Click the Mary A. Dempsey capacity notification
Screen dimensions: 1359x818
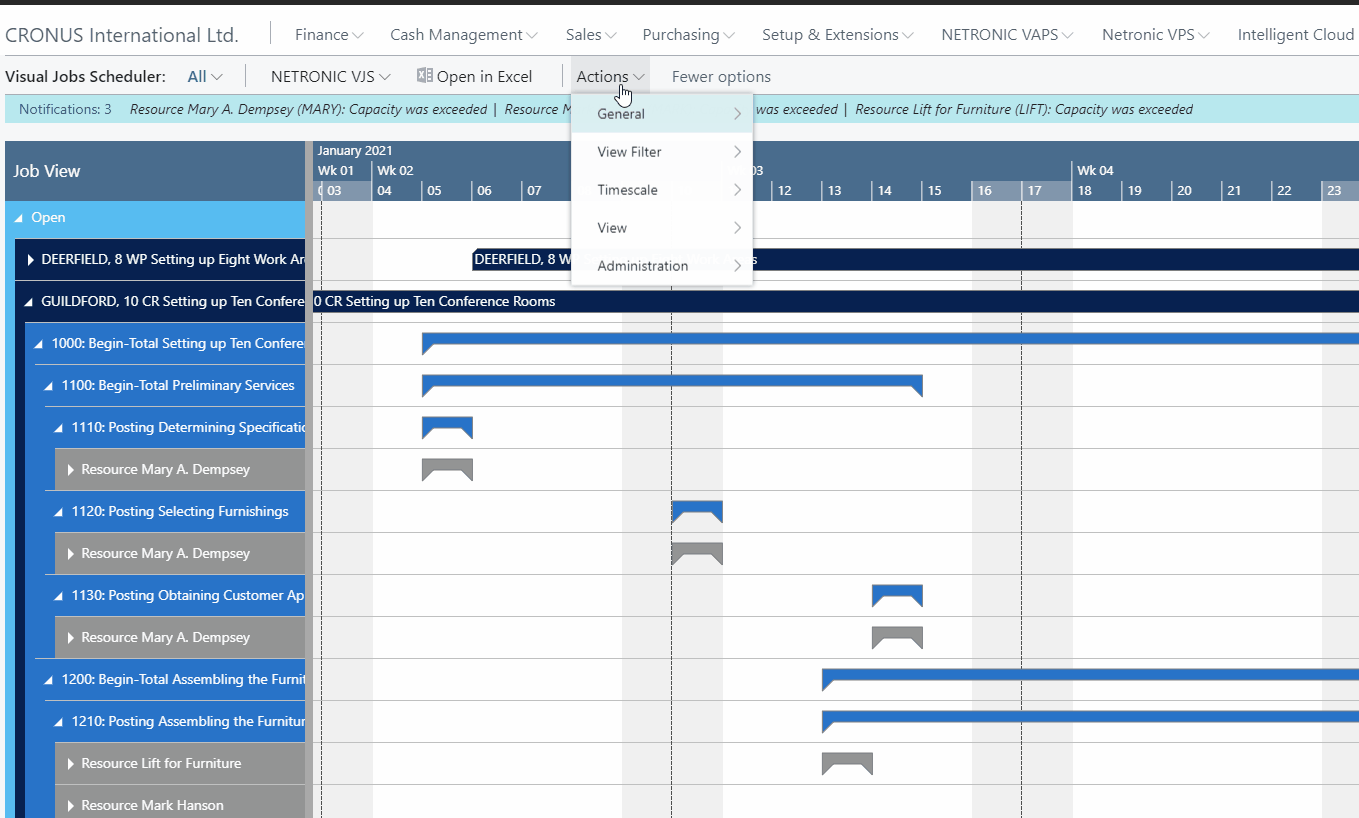(x=310, y=109)
